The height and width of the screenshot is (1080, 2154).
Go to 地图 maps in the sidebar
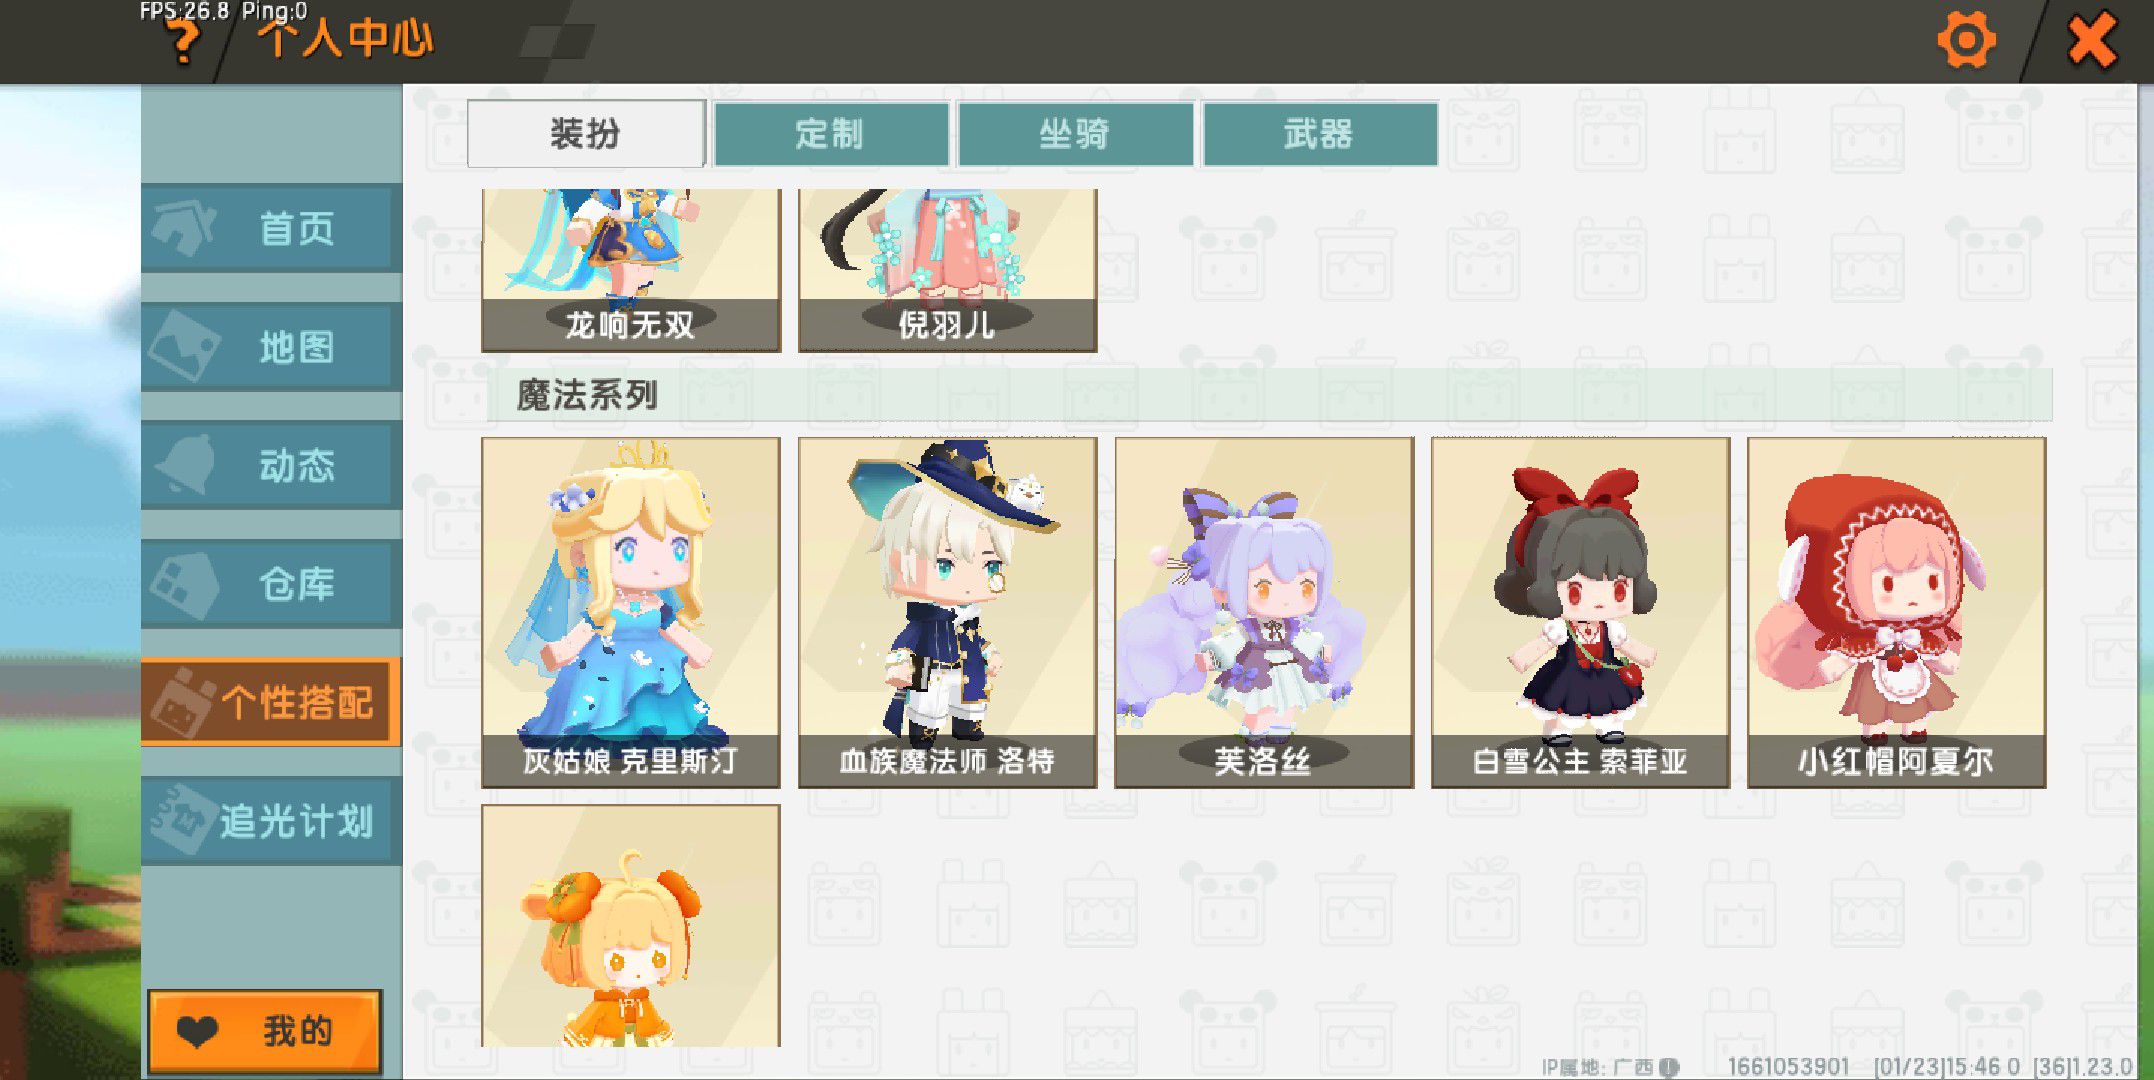coord(272,347)
